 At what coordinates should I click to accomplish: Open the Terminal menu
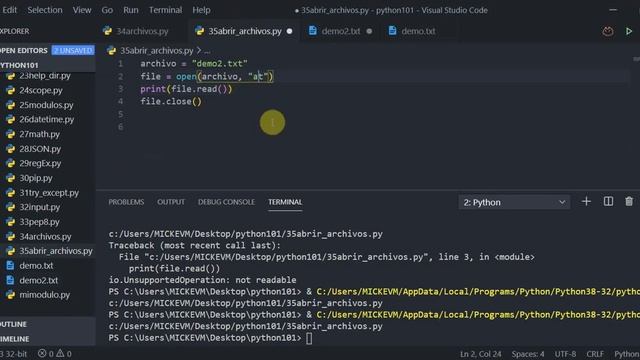point(165,10)
